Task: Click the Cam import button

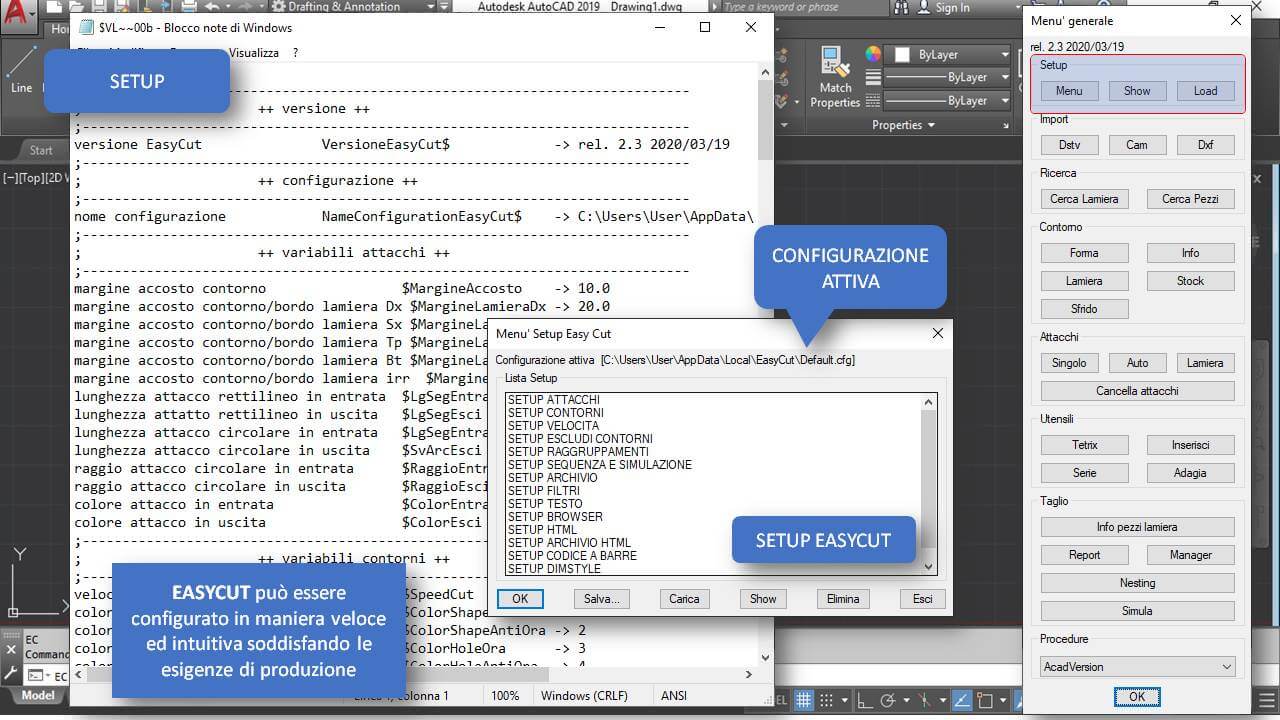Action: point(1137,145)
